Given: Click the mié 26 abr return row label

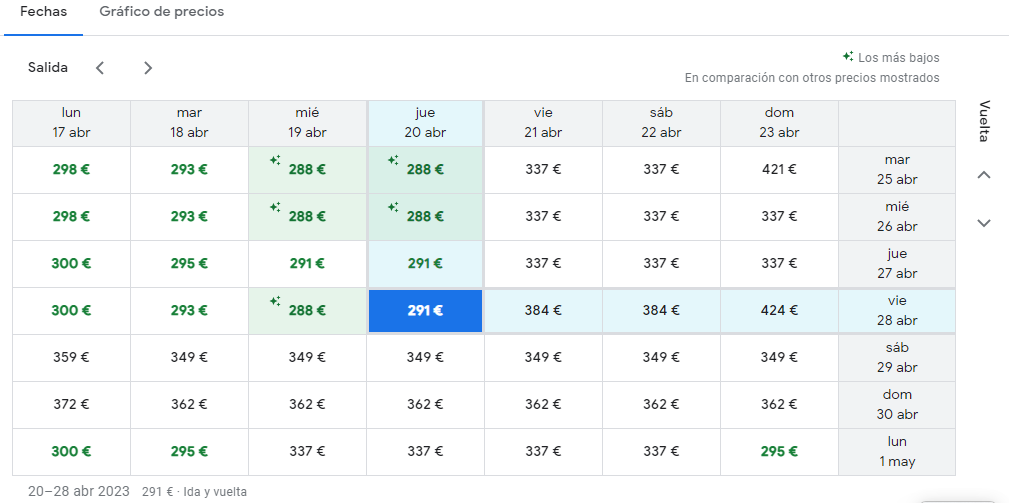Looking at the screenshot, I should click(897, 217).
